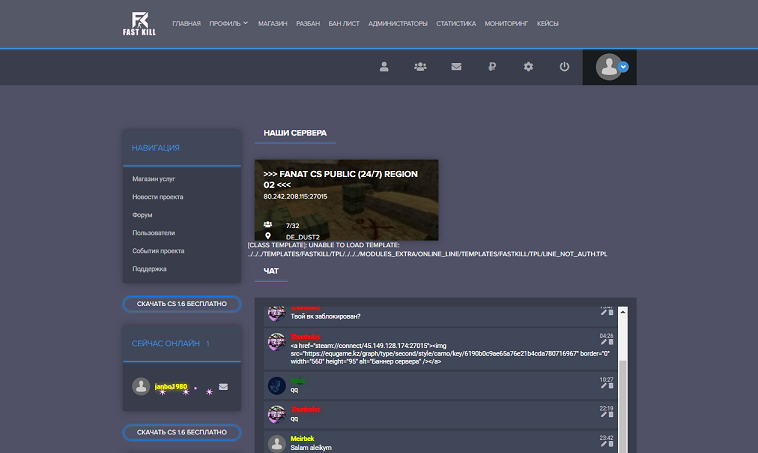
Task: Open the friends group icon
Action: pyautogui.click(x=420, y=67)
